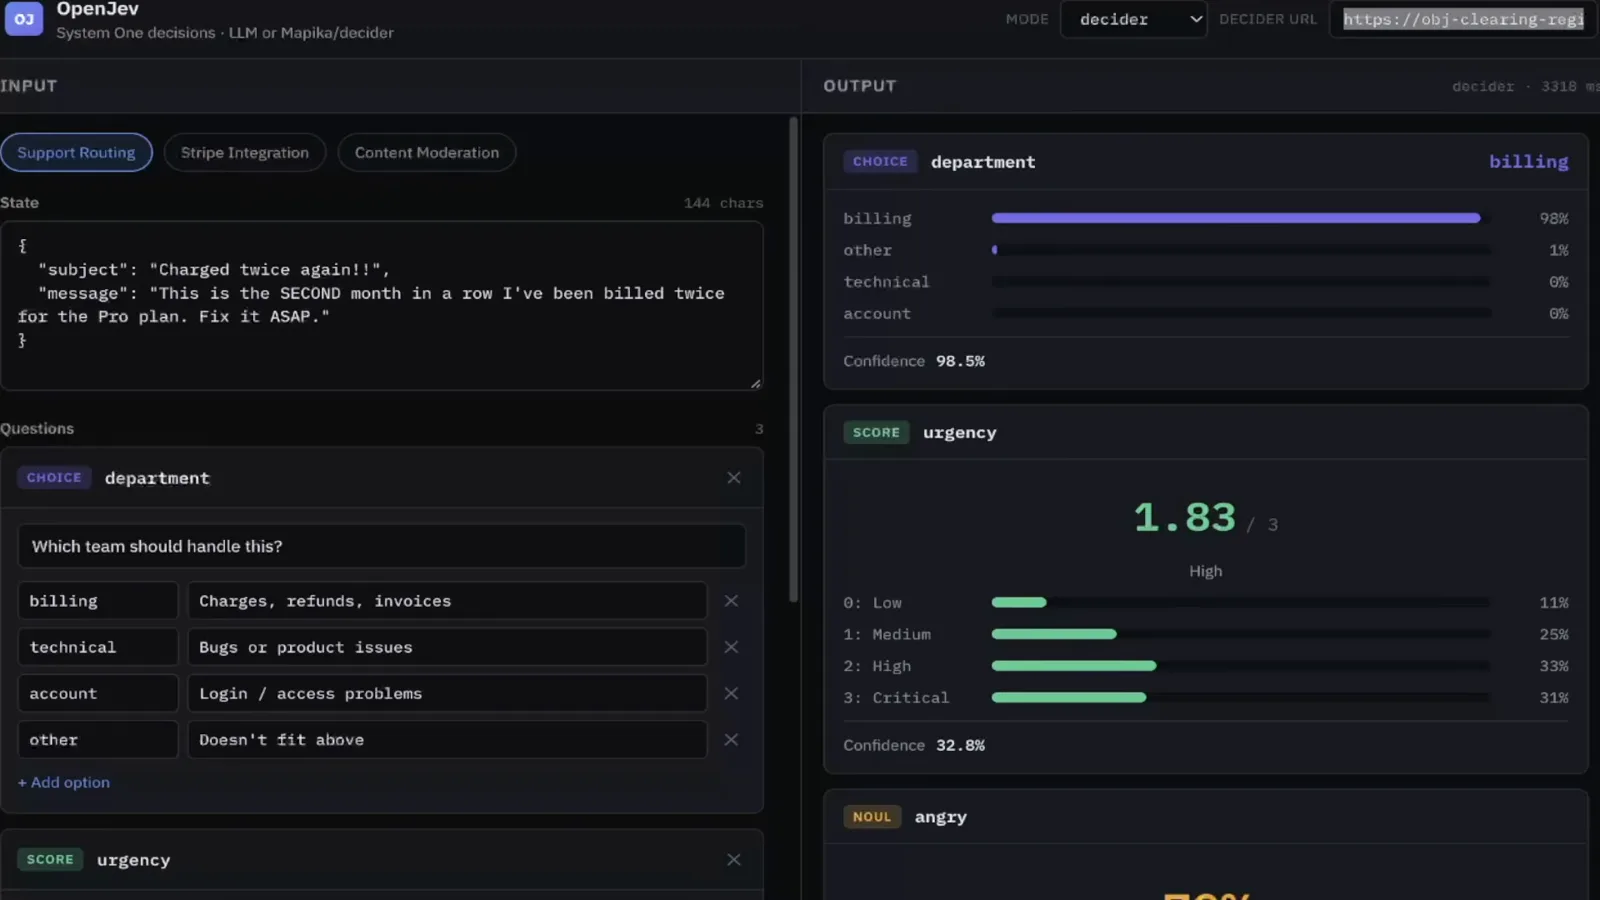Click the CHOICE badge in output department card
1600x900 pixels.
(x=880, y=161)
